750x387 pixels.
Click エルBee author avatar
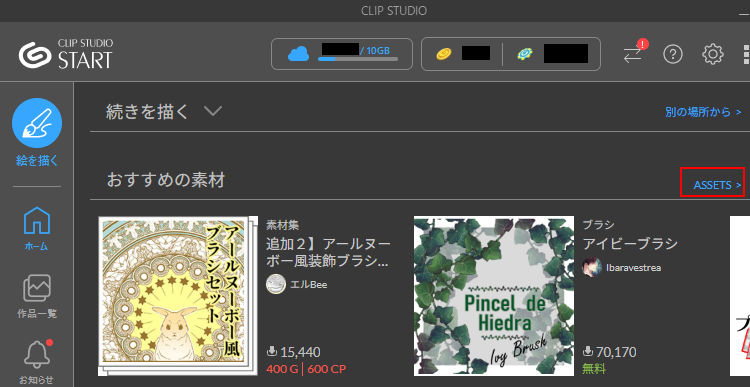point(276,284)
